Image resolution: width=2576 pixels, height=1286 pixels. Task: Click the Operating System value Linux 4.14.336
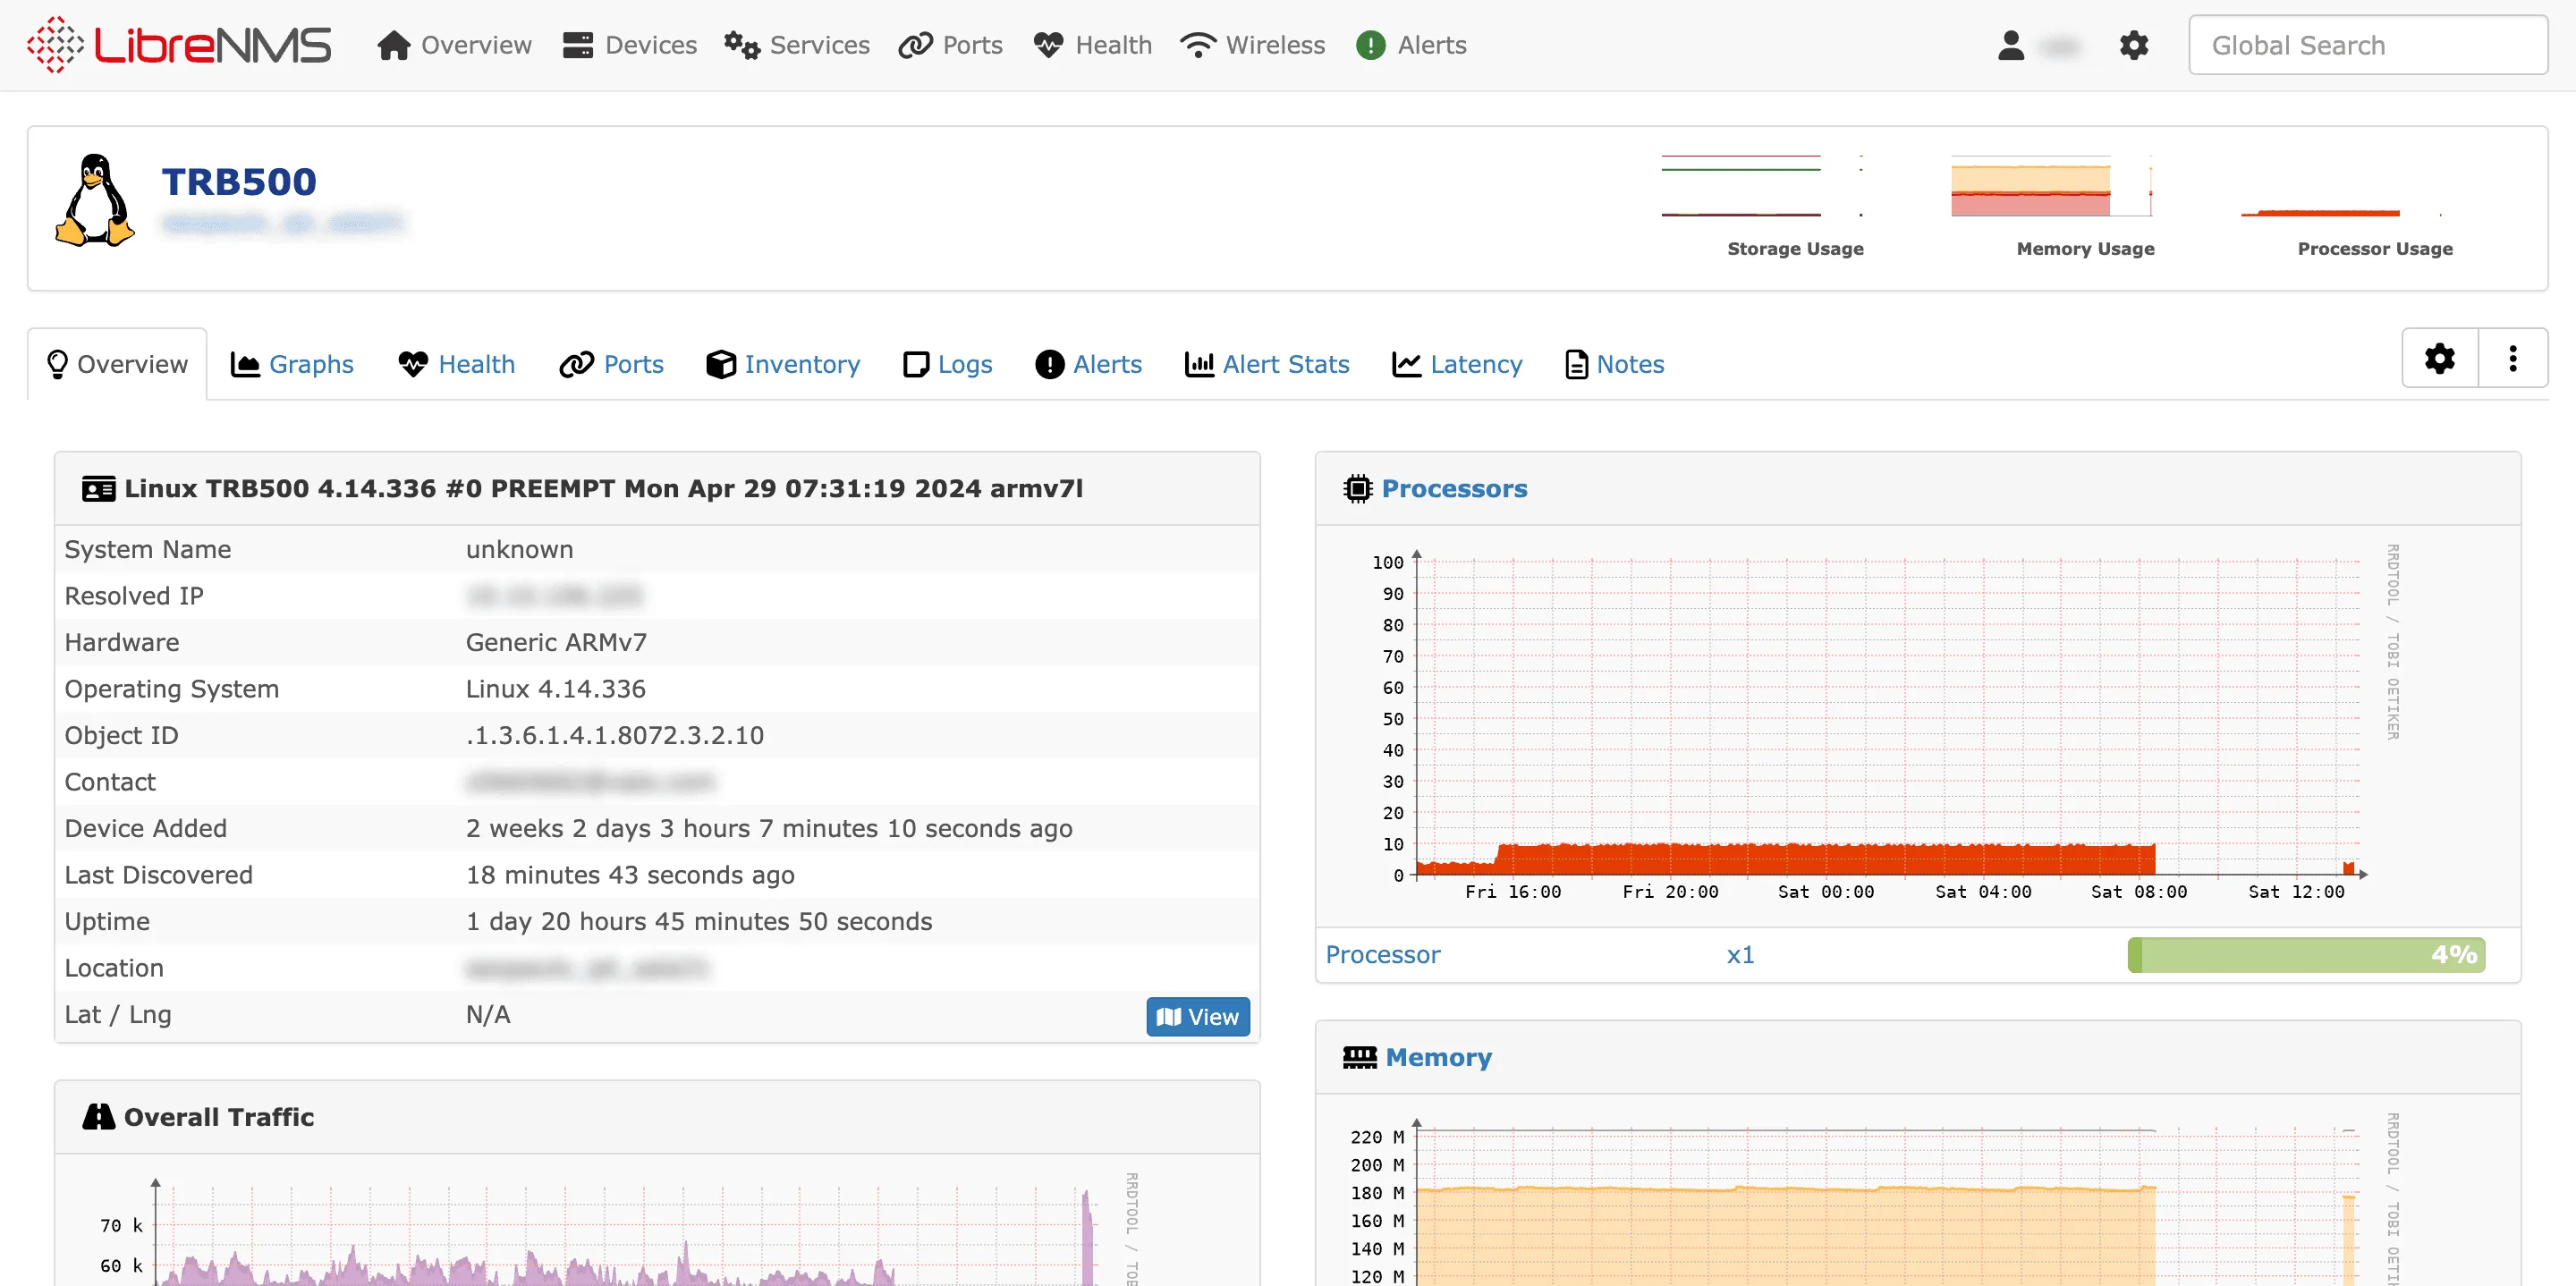tap(556, 689)
